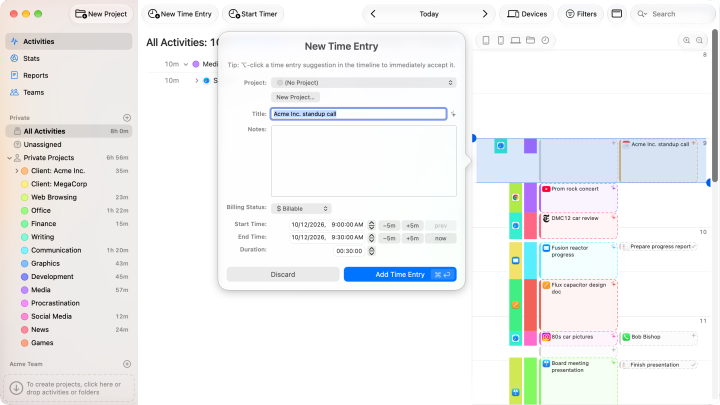Select the Graphics project
The width and height of the screenshot is (720, 405).
[69, 263]
